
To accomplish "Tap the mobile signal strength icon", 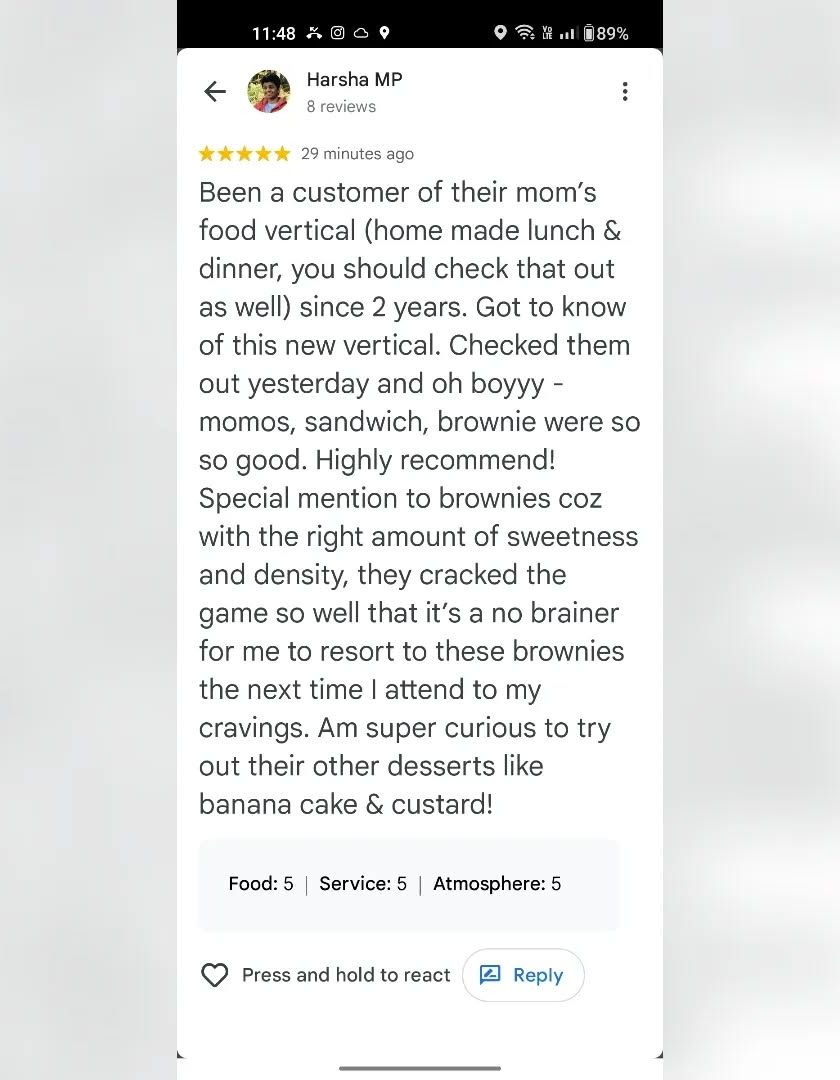I will tap(567, 33).
